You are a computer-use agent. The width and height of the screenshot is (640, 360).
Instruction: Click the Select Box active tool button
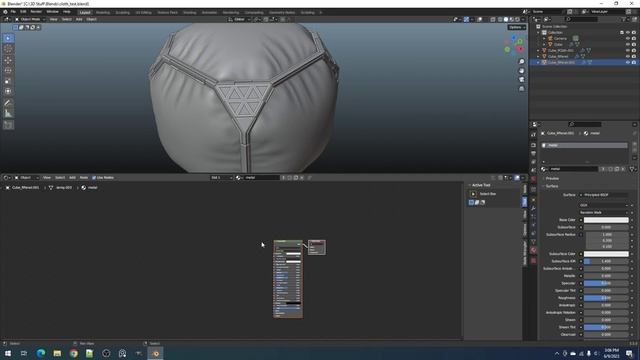473,194
